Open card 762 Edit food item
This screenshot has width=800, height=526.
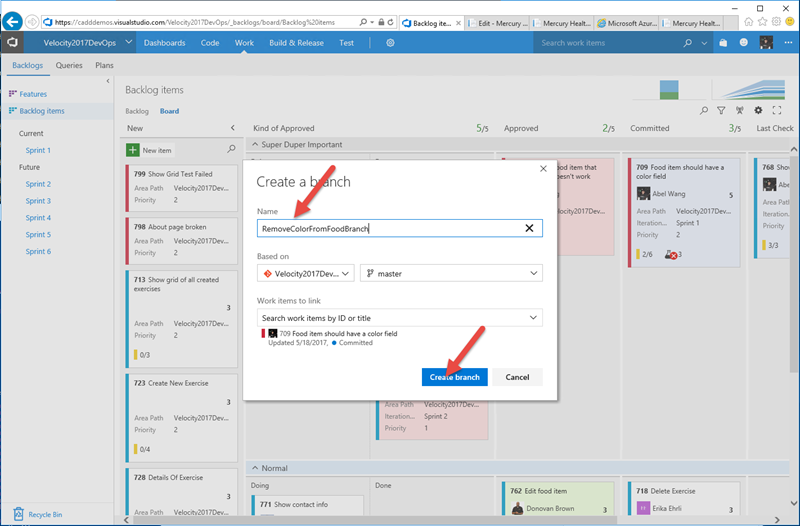click(x=558, y=498)
